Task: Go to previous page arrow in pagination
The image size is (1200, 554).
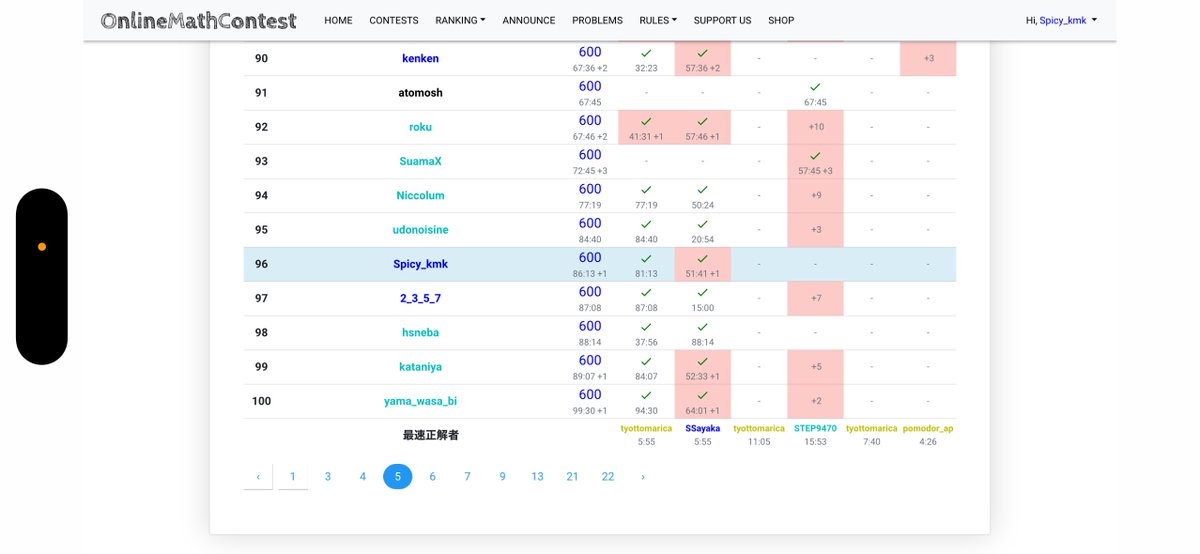Action: pyautogui.click(x=258, y=477)
